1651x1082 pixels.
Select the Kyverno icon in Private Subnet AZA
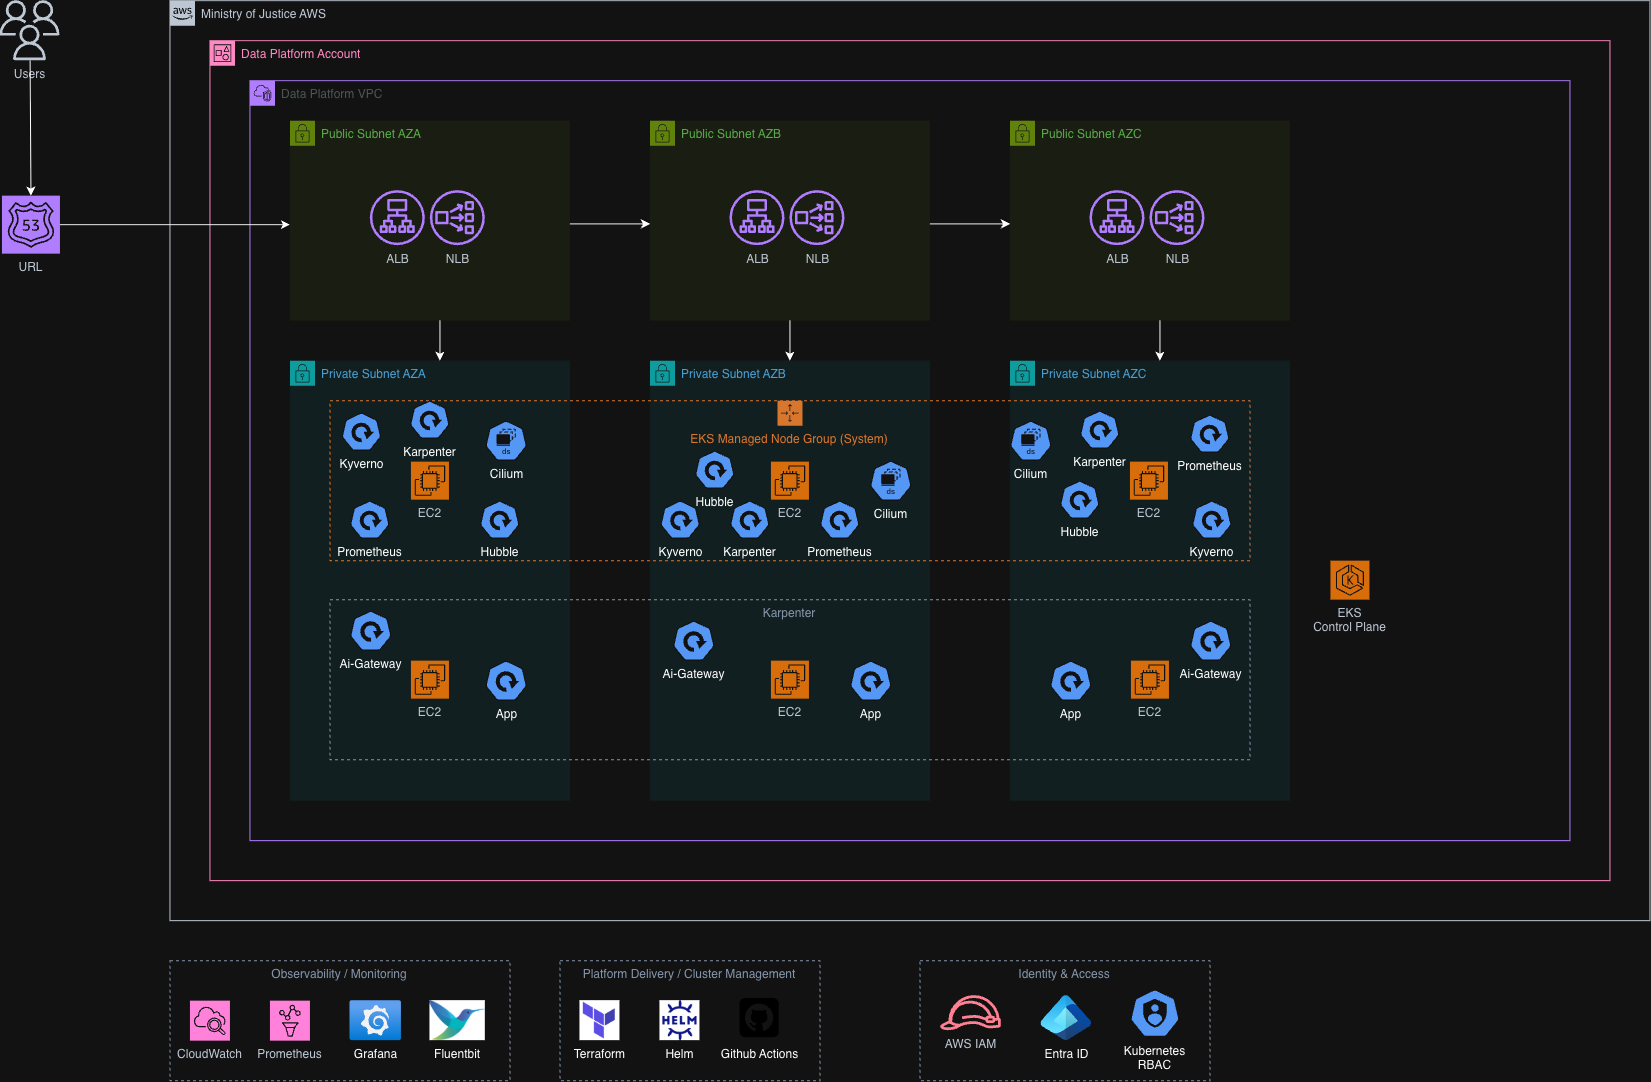pos(361,433)
